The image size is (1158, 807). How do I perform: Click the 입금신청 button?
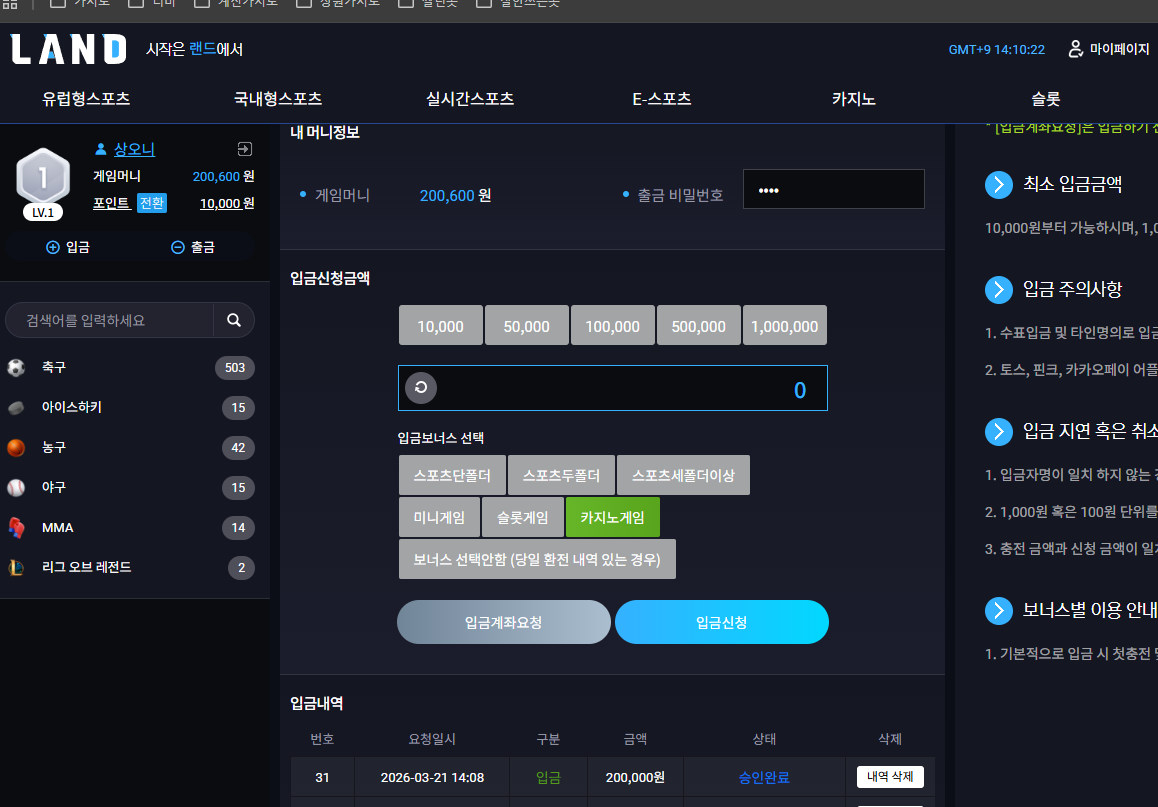coord(722,622)
